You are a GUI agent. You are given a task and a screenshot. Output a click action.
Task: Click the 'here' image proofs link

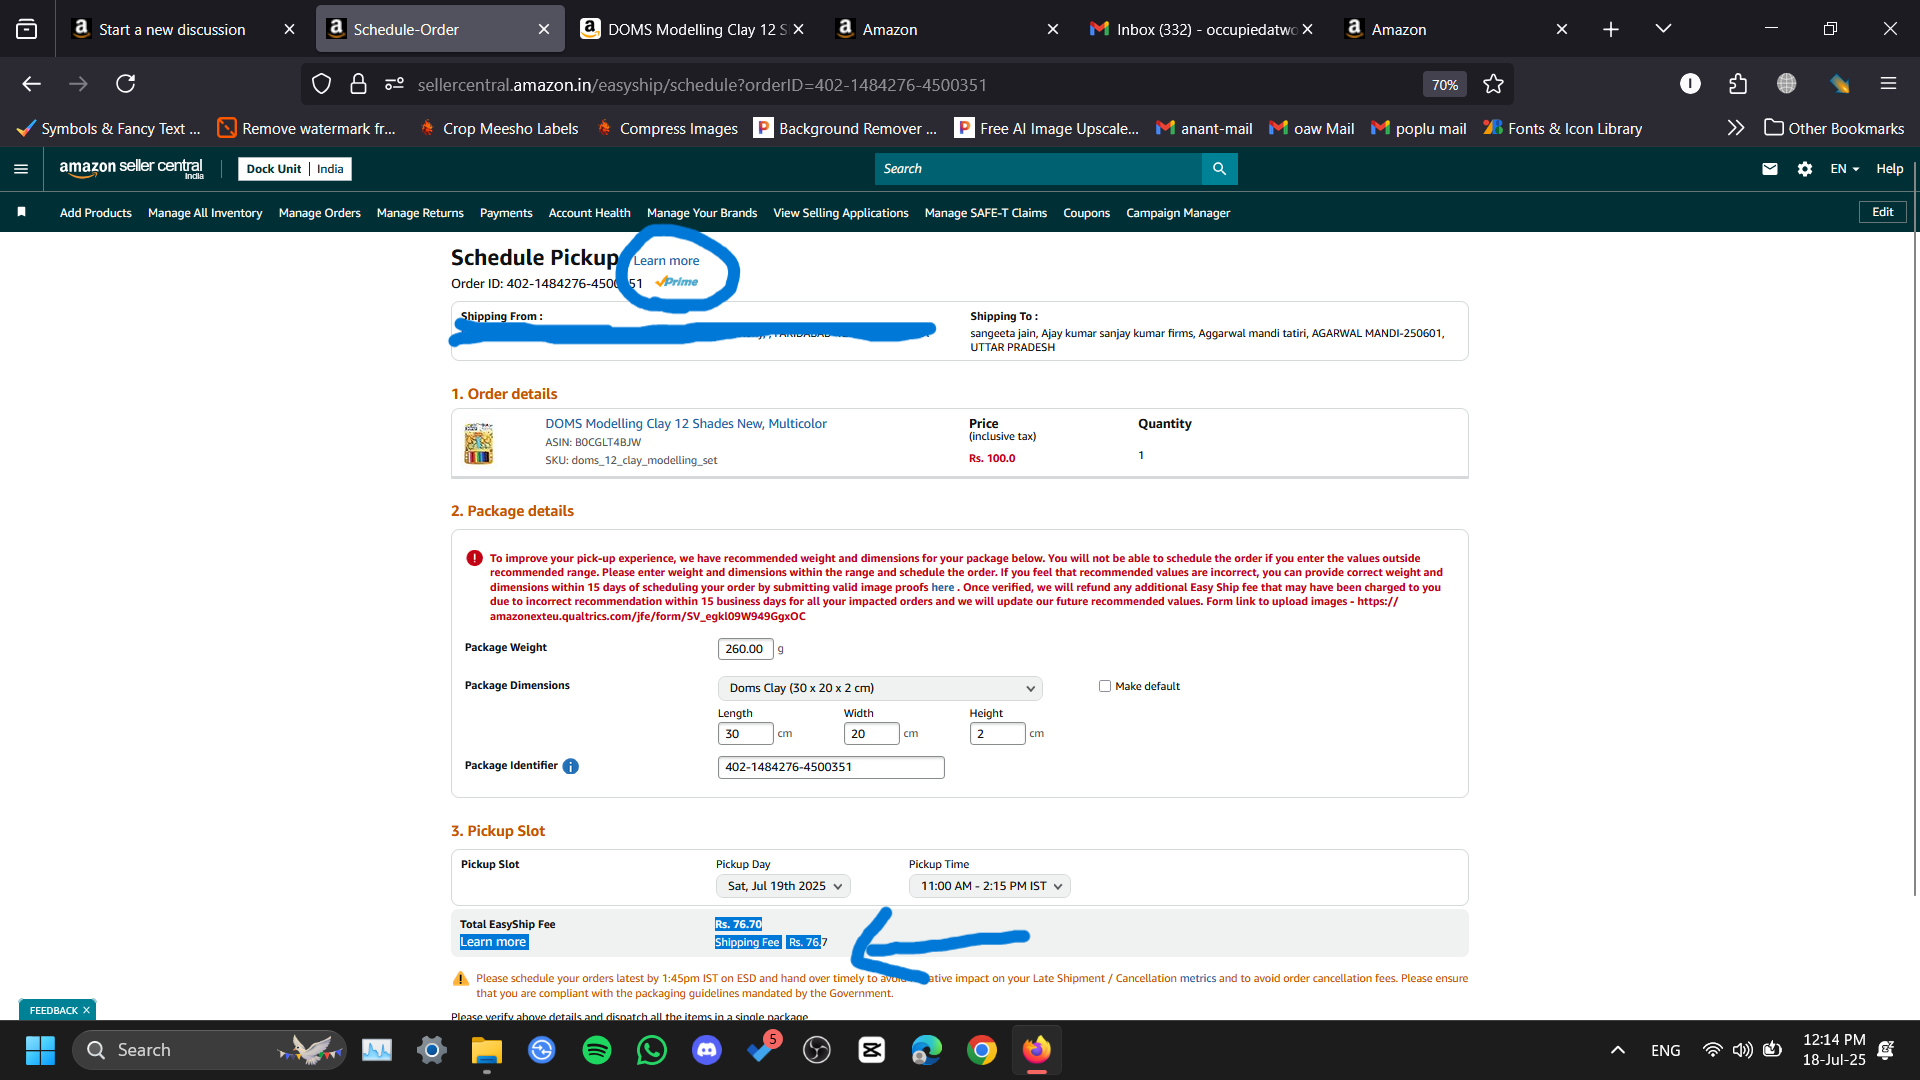pyautogui.click(x=942, y=587)
